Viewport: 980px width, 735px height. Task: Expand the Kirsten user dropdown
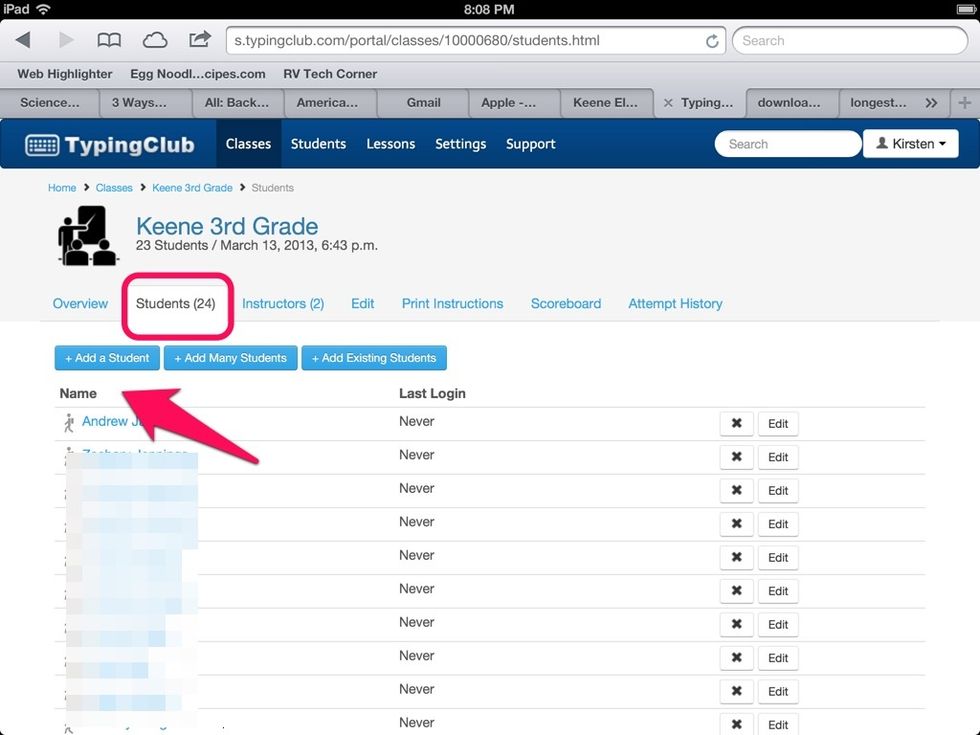[x=910, y=144]
